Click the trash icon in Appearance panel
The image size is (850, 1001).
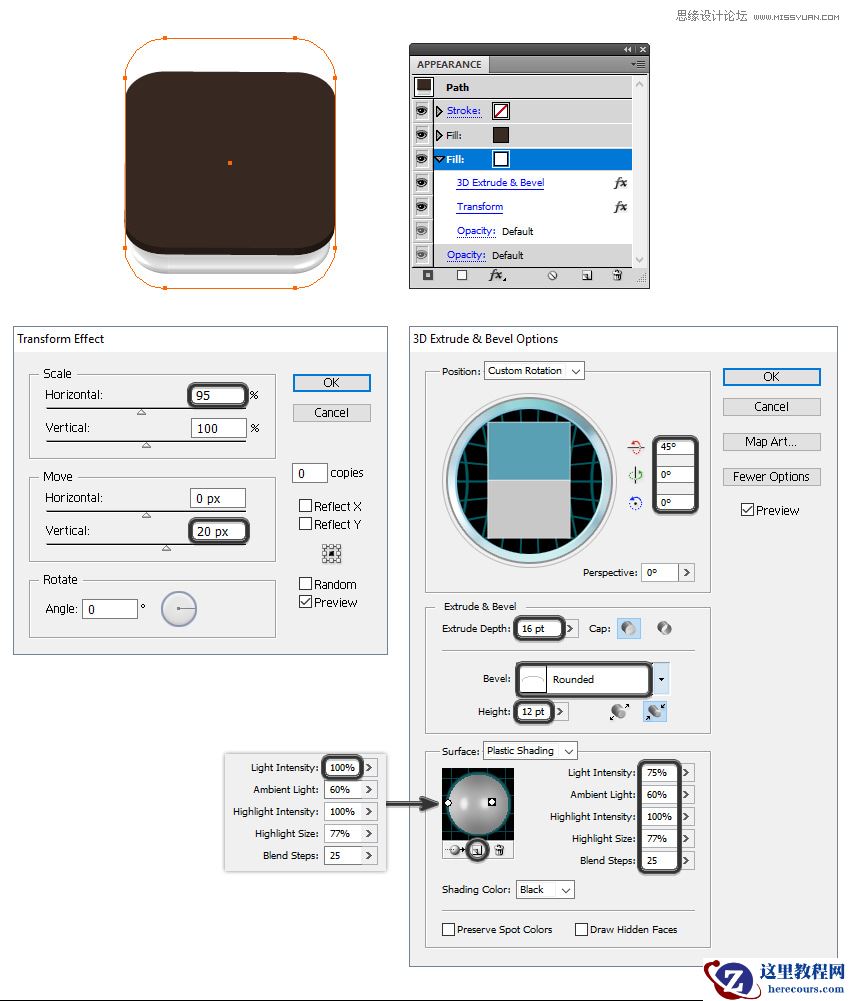(618, 275)
